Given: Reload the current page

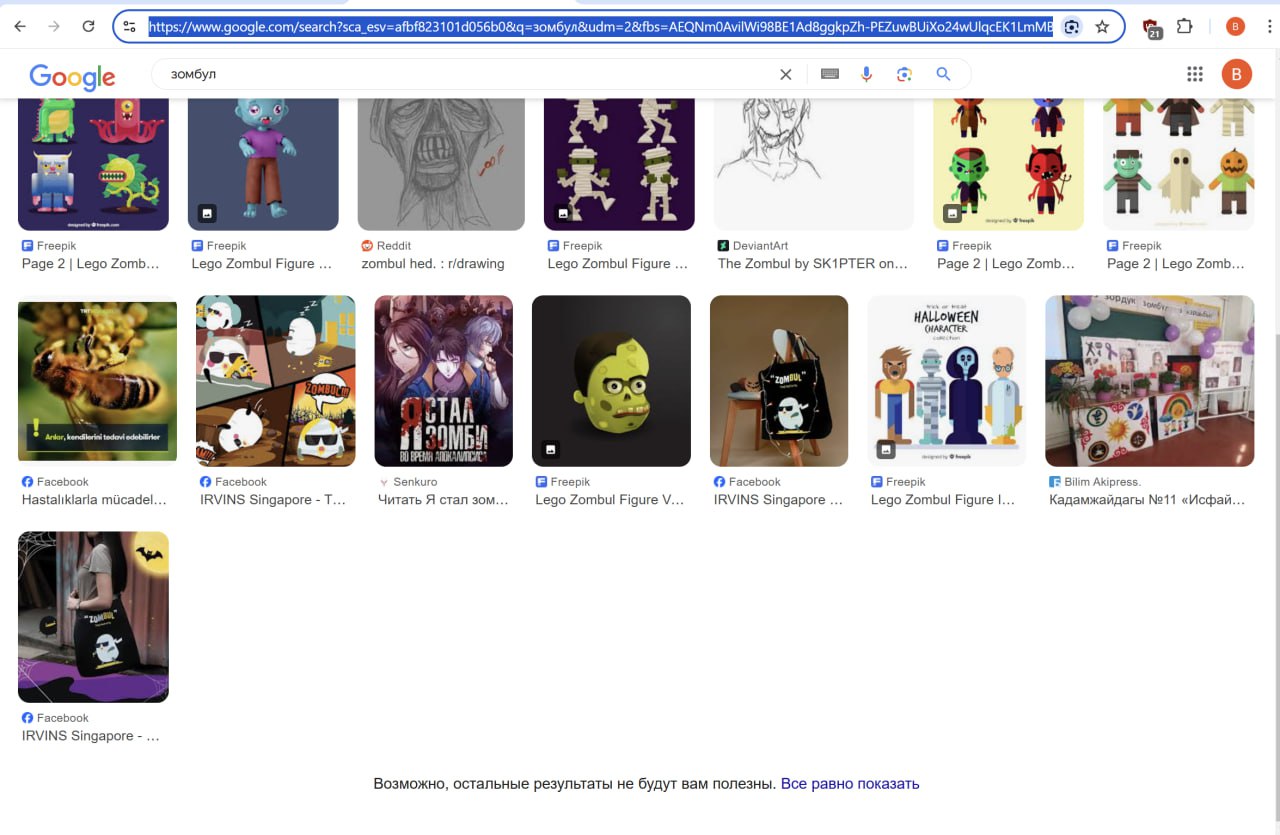Looking at the screenshot, I should [88, 27].
